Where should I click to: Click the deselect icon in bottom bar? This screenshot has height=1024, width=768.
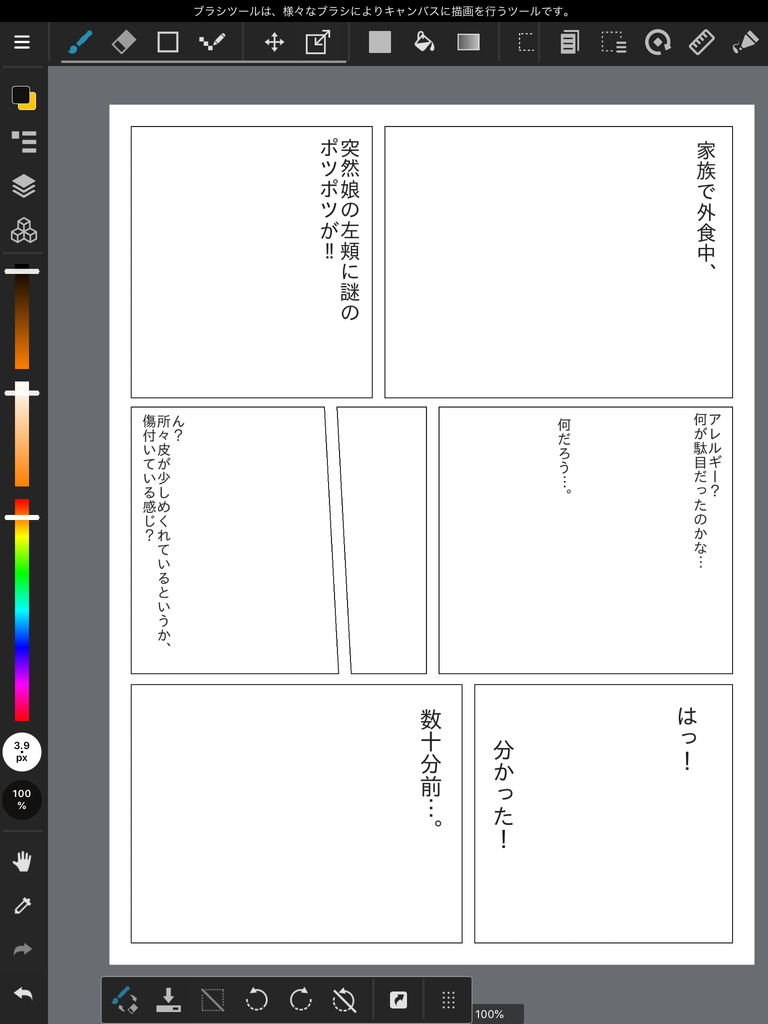[x=212, y=1000]
